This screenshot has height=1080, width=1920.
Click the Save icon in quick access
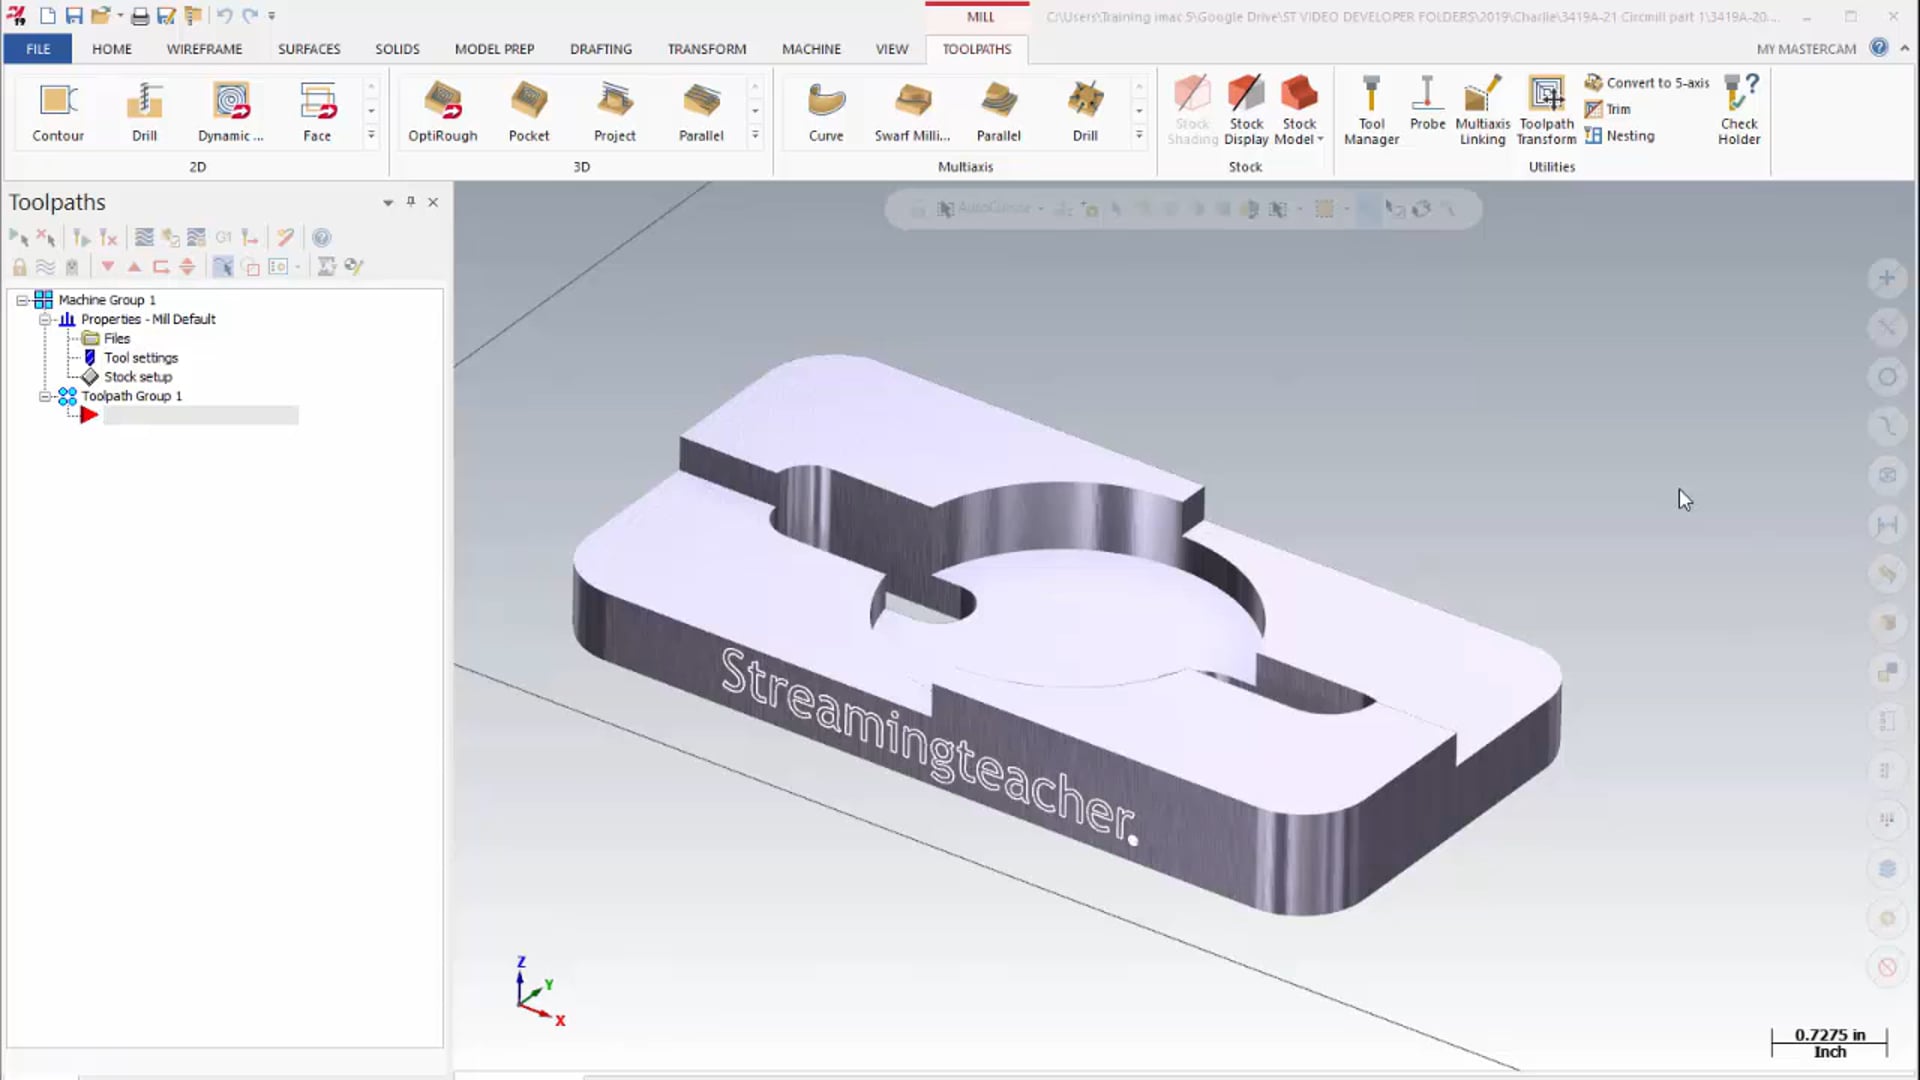tap(74, 16)
